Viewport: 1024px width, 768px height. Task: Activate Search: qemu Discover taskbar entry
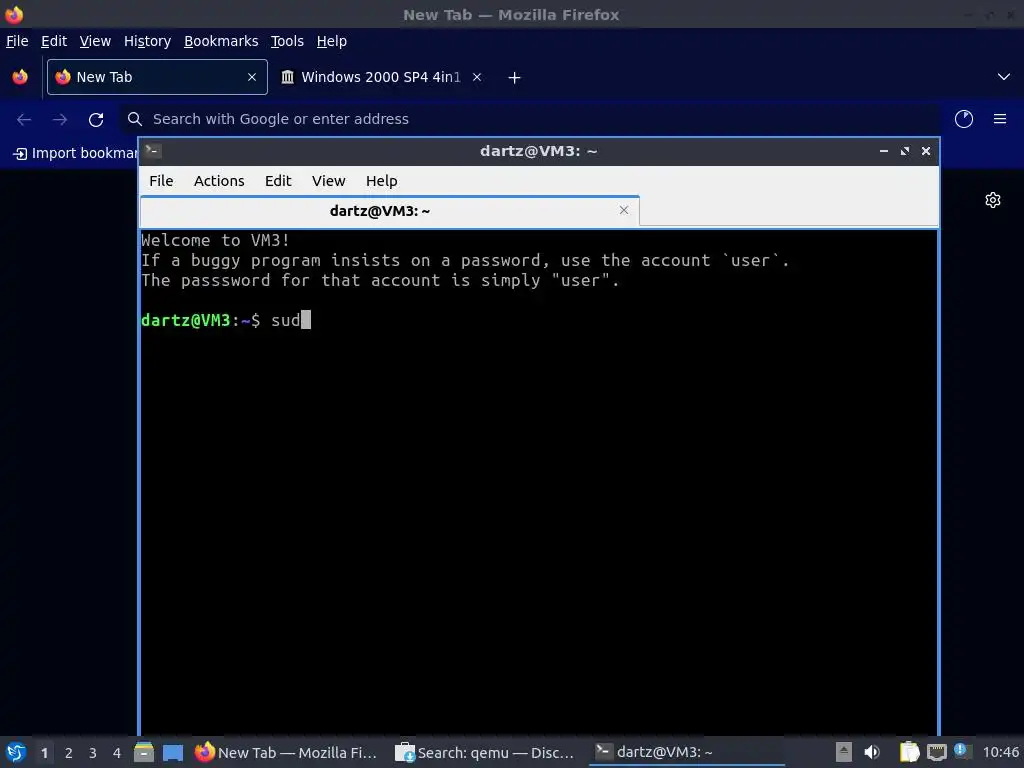(485, 752)
